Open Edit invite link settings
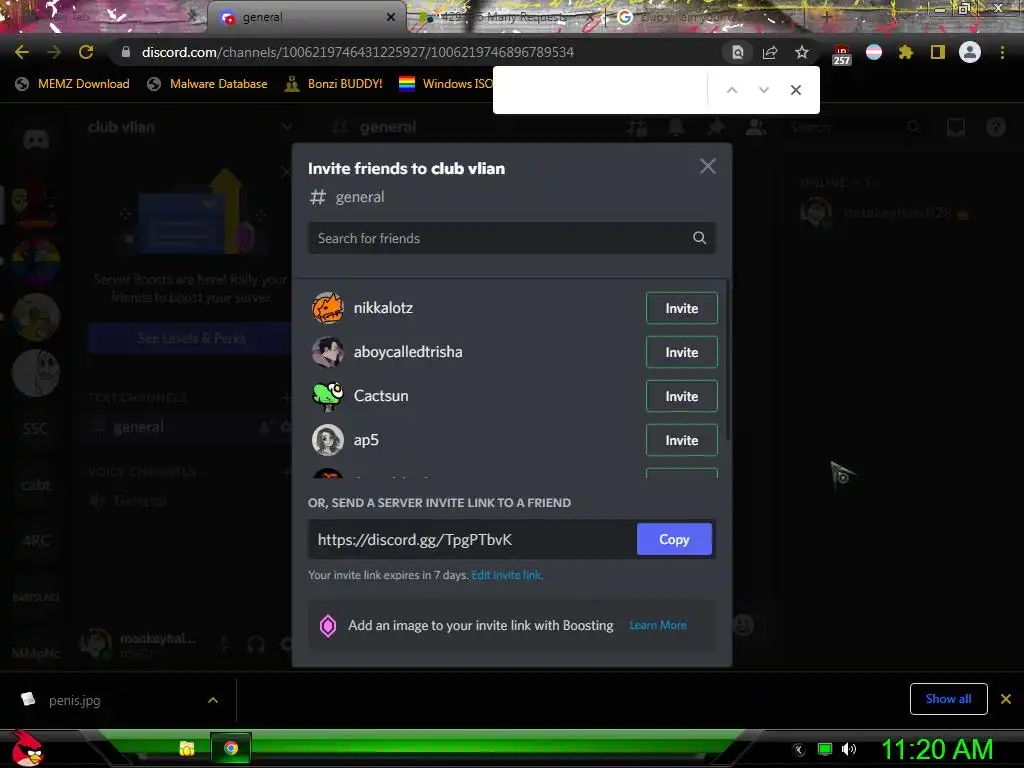Image resolution: width=1024 pixels, height=768 pixels. [x=507, y=575]
